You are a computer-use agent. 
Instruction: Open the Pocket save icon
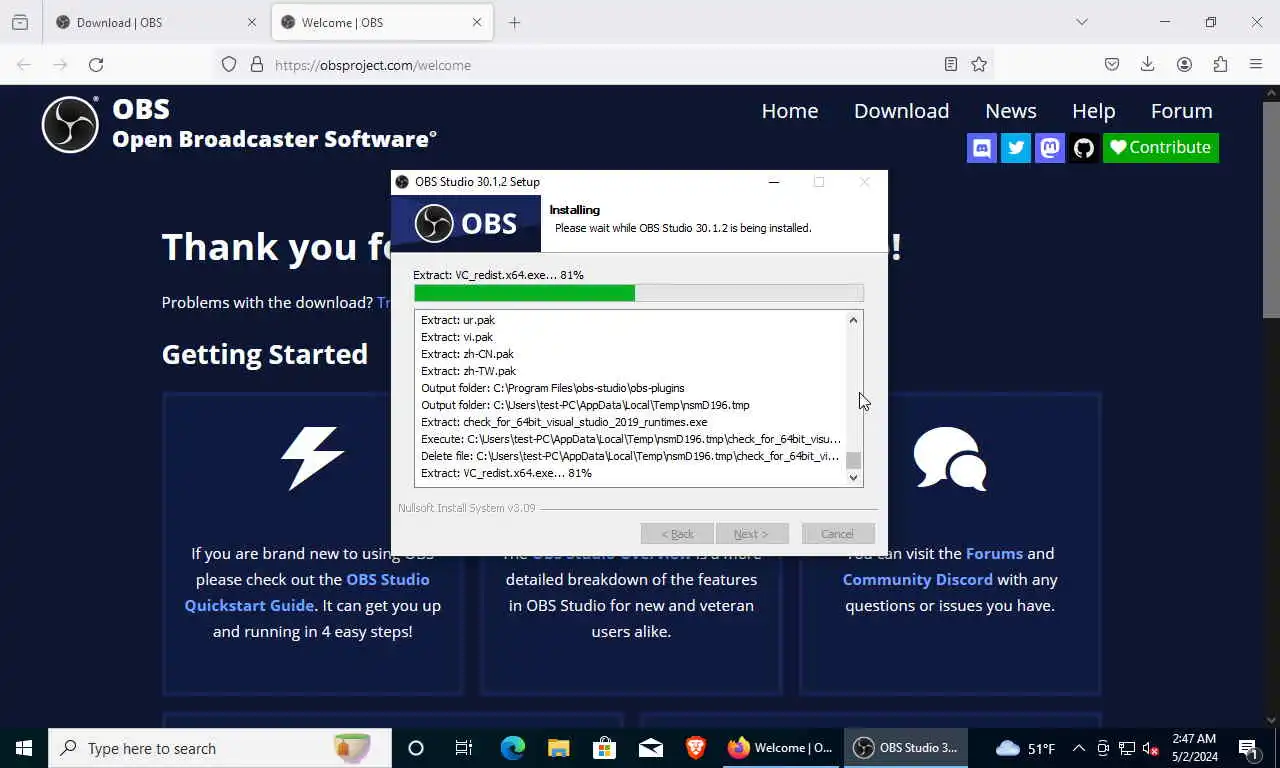pyautogui.click(x=1112, y=65)
